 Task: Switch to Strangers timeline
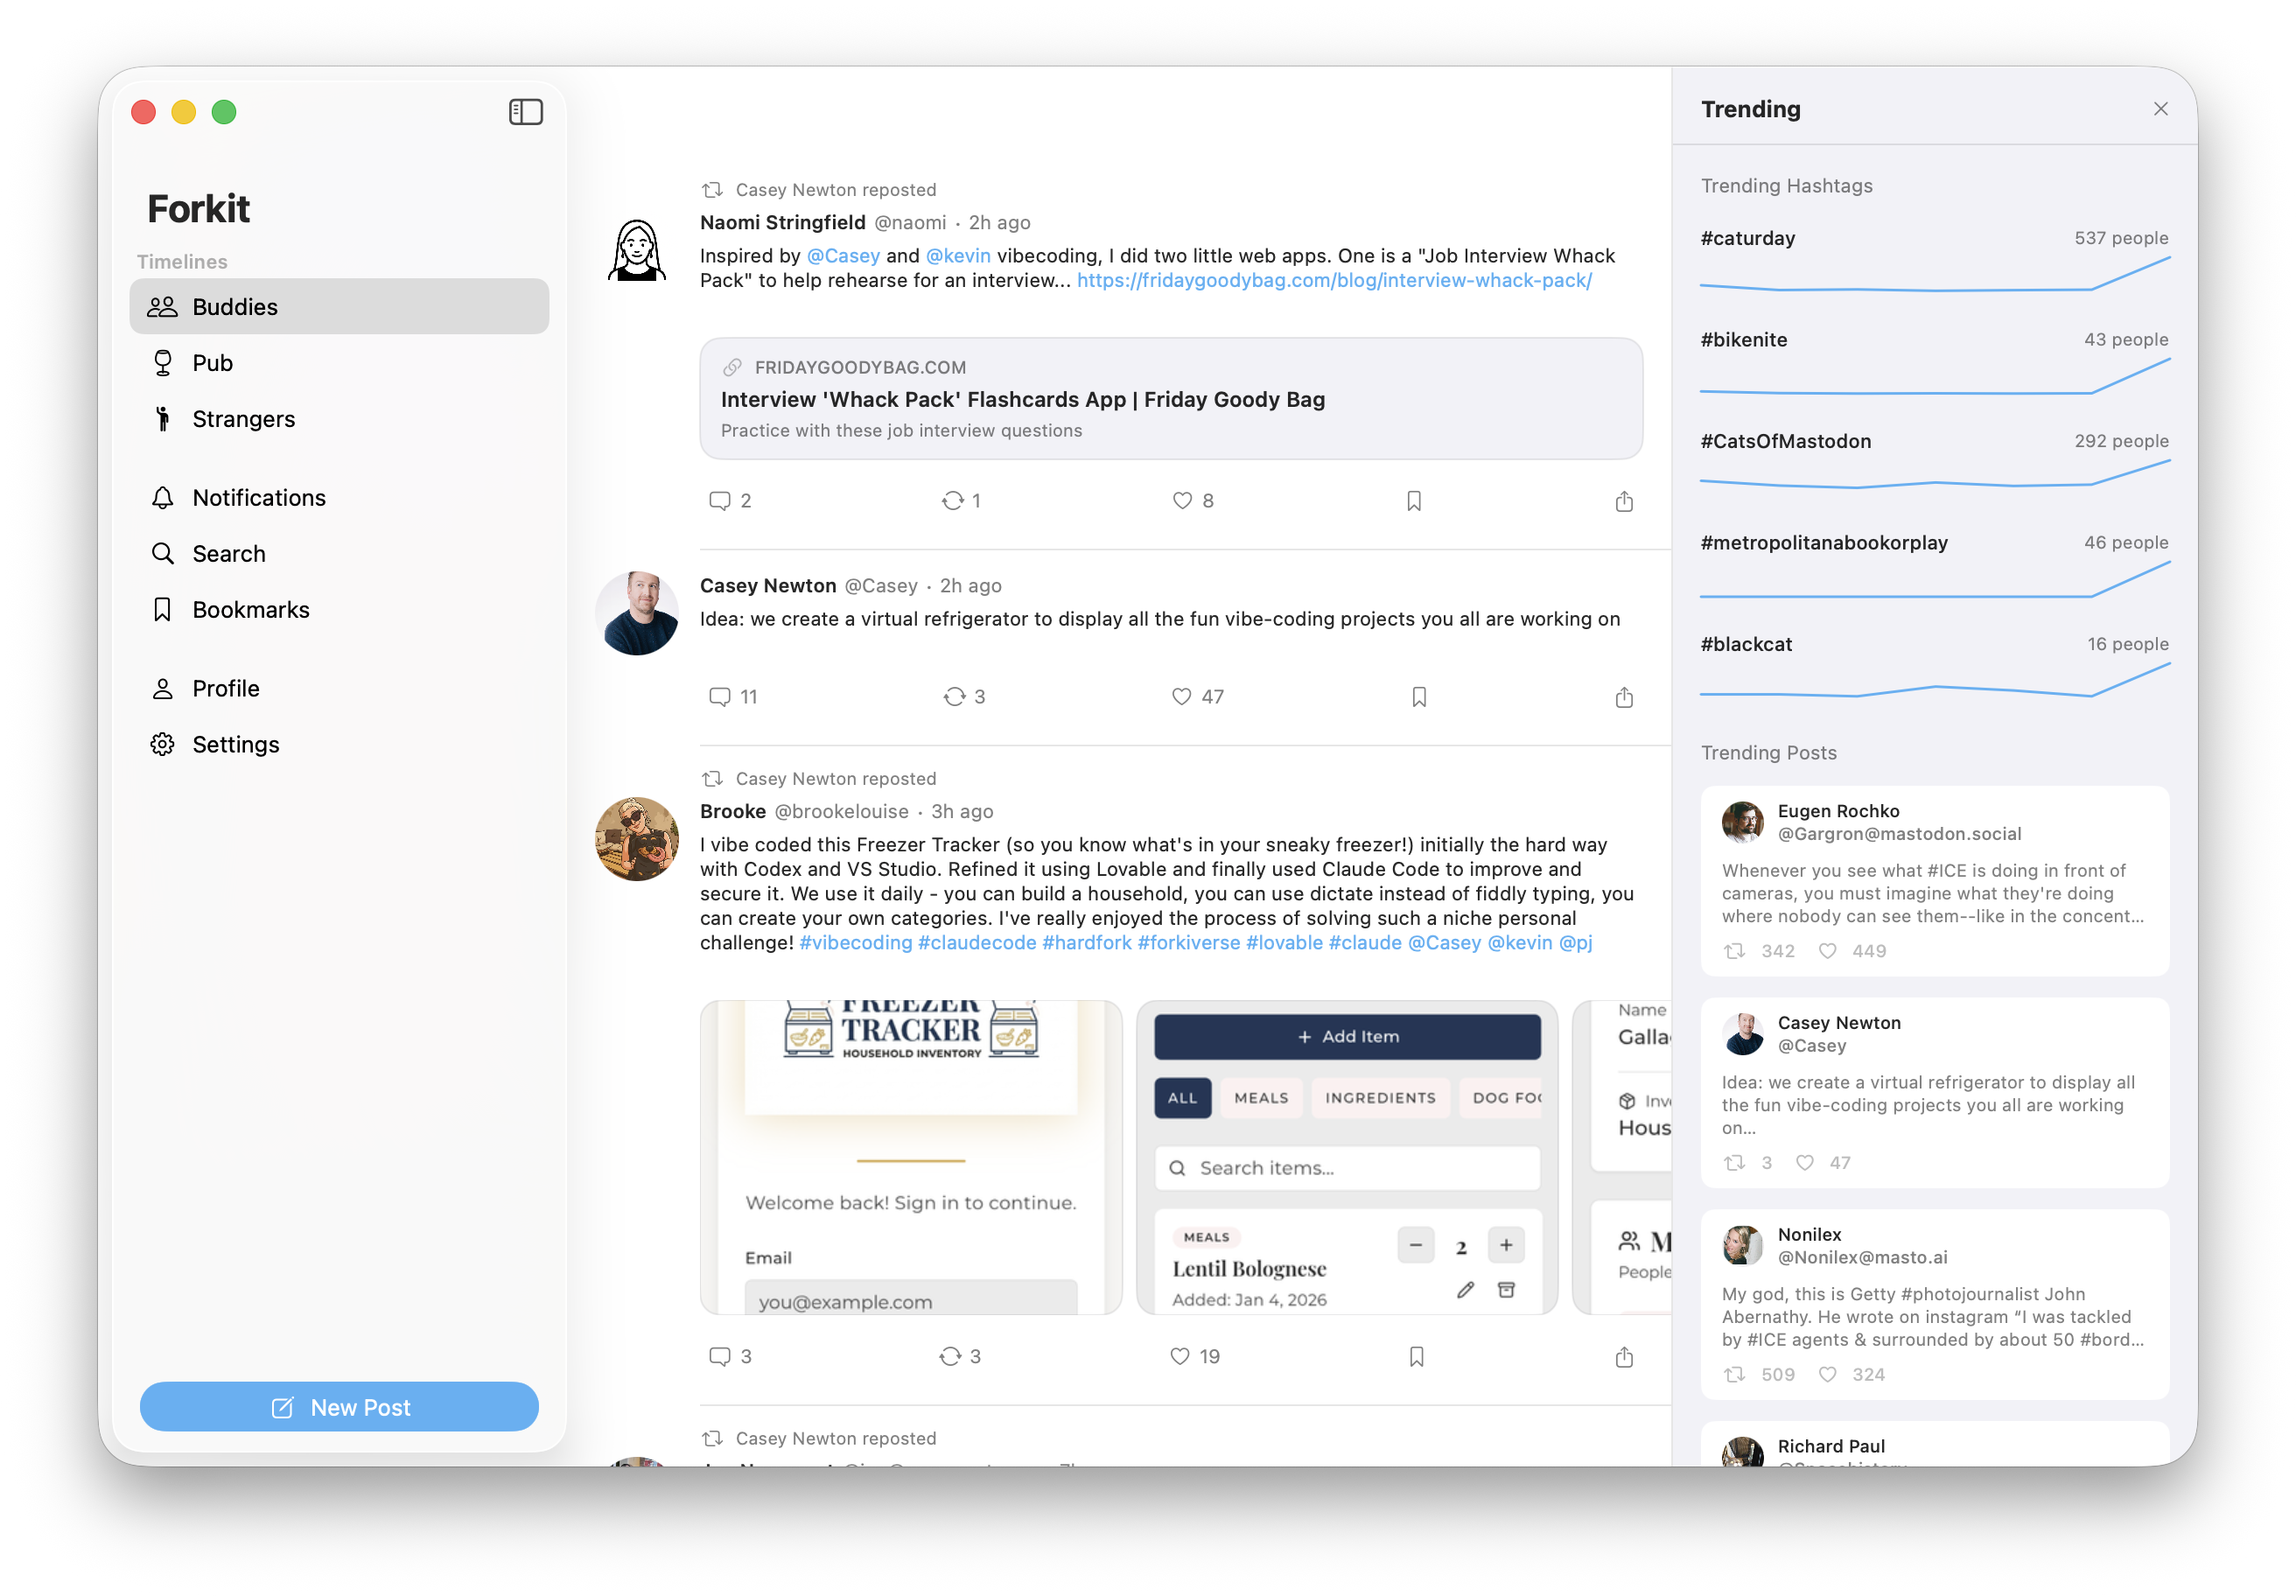[243, 419]
